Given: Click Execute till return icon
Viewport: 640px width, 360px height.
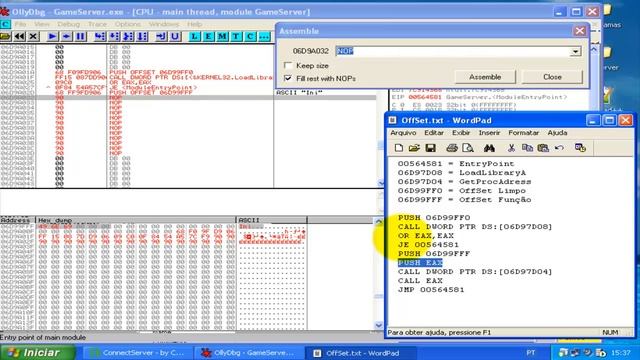Looking at the screenshot, I should 161,36.
